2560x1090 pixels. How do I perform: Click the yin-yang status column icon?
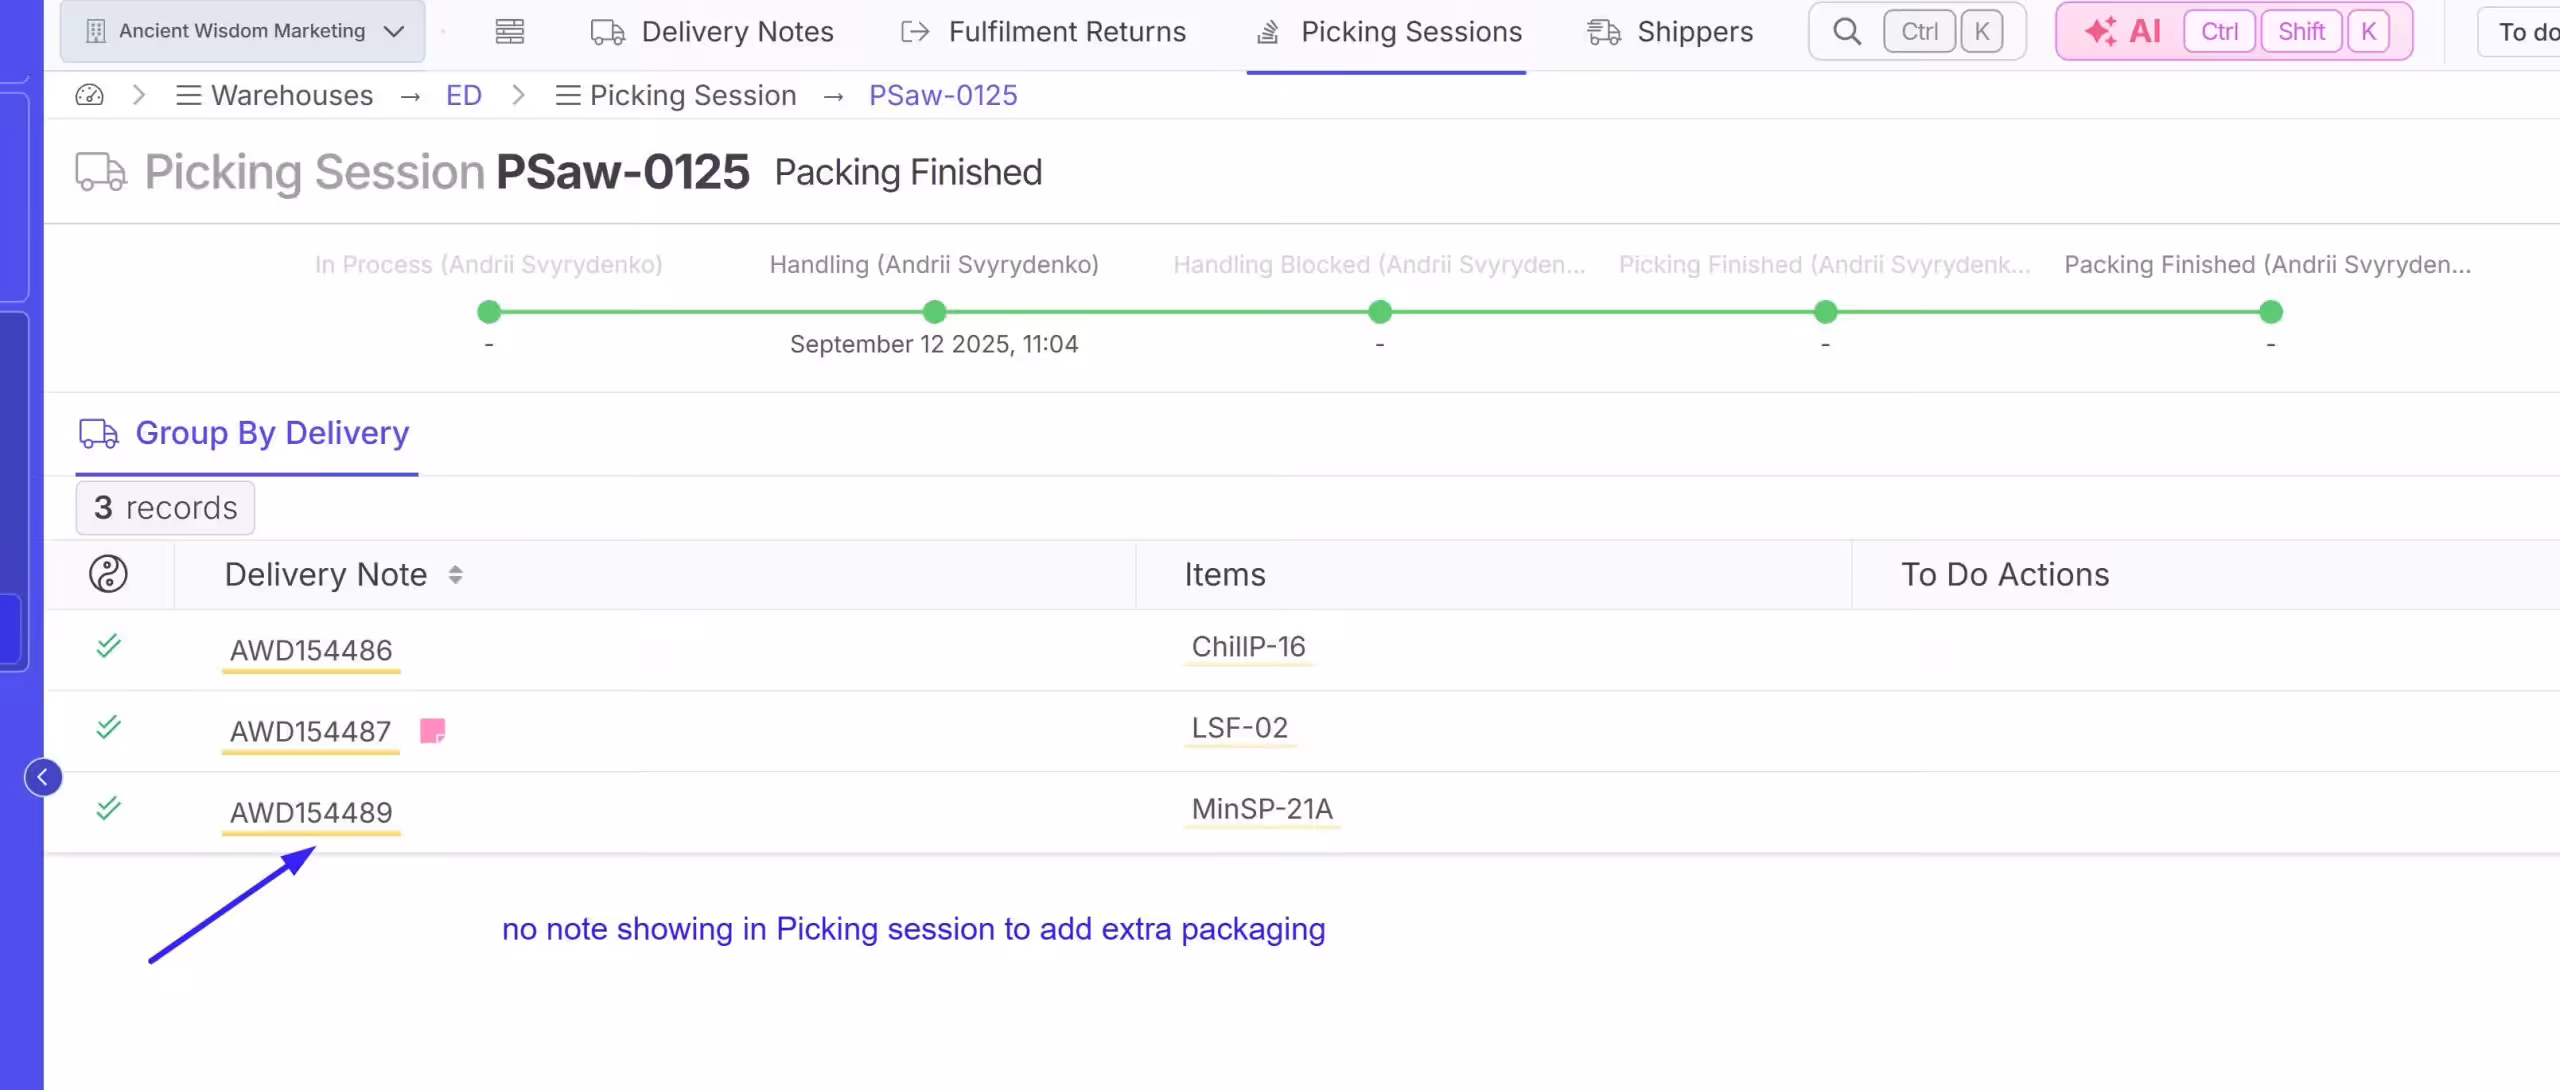pos(108,574)
